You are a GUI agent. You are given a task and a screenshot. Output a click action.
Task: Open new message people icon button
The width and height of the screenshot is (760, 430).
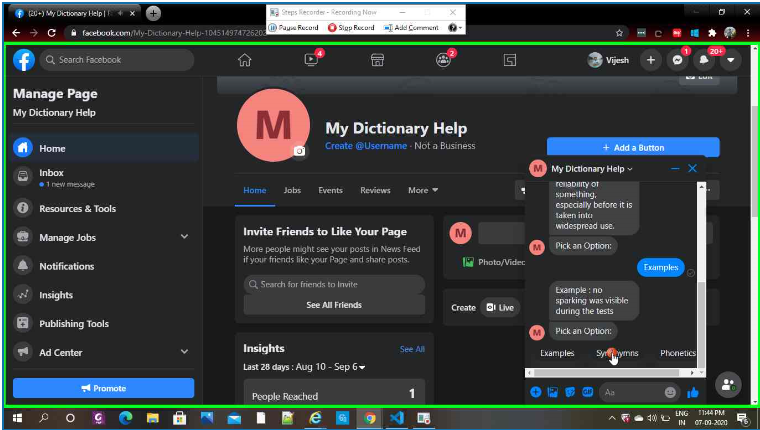pyautogui.click(x=728, y=384)
